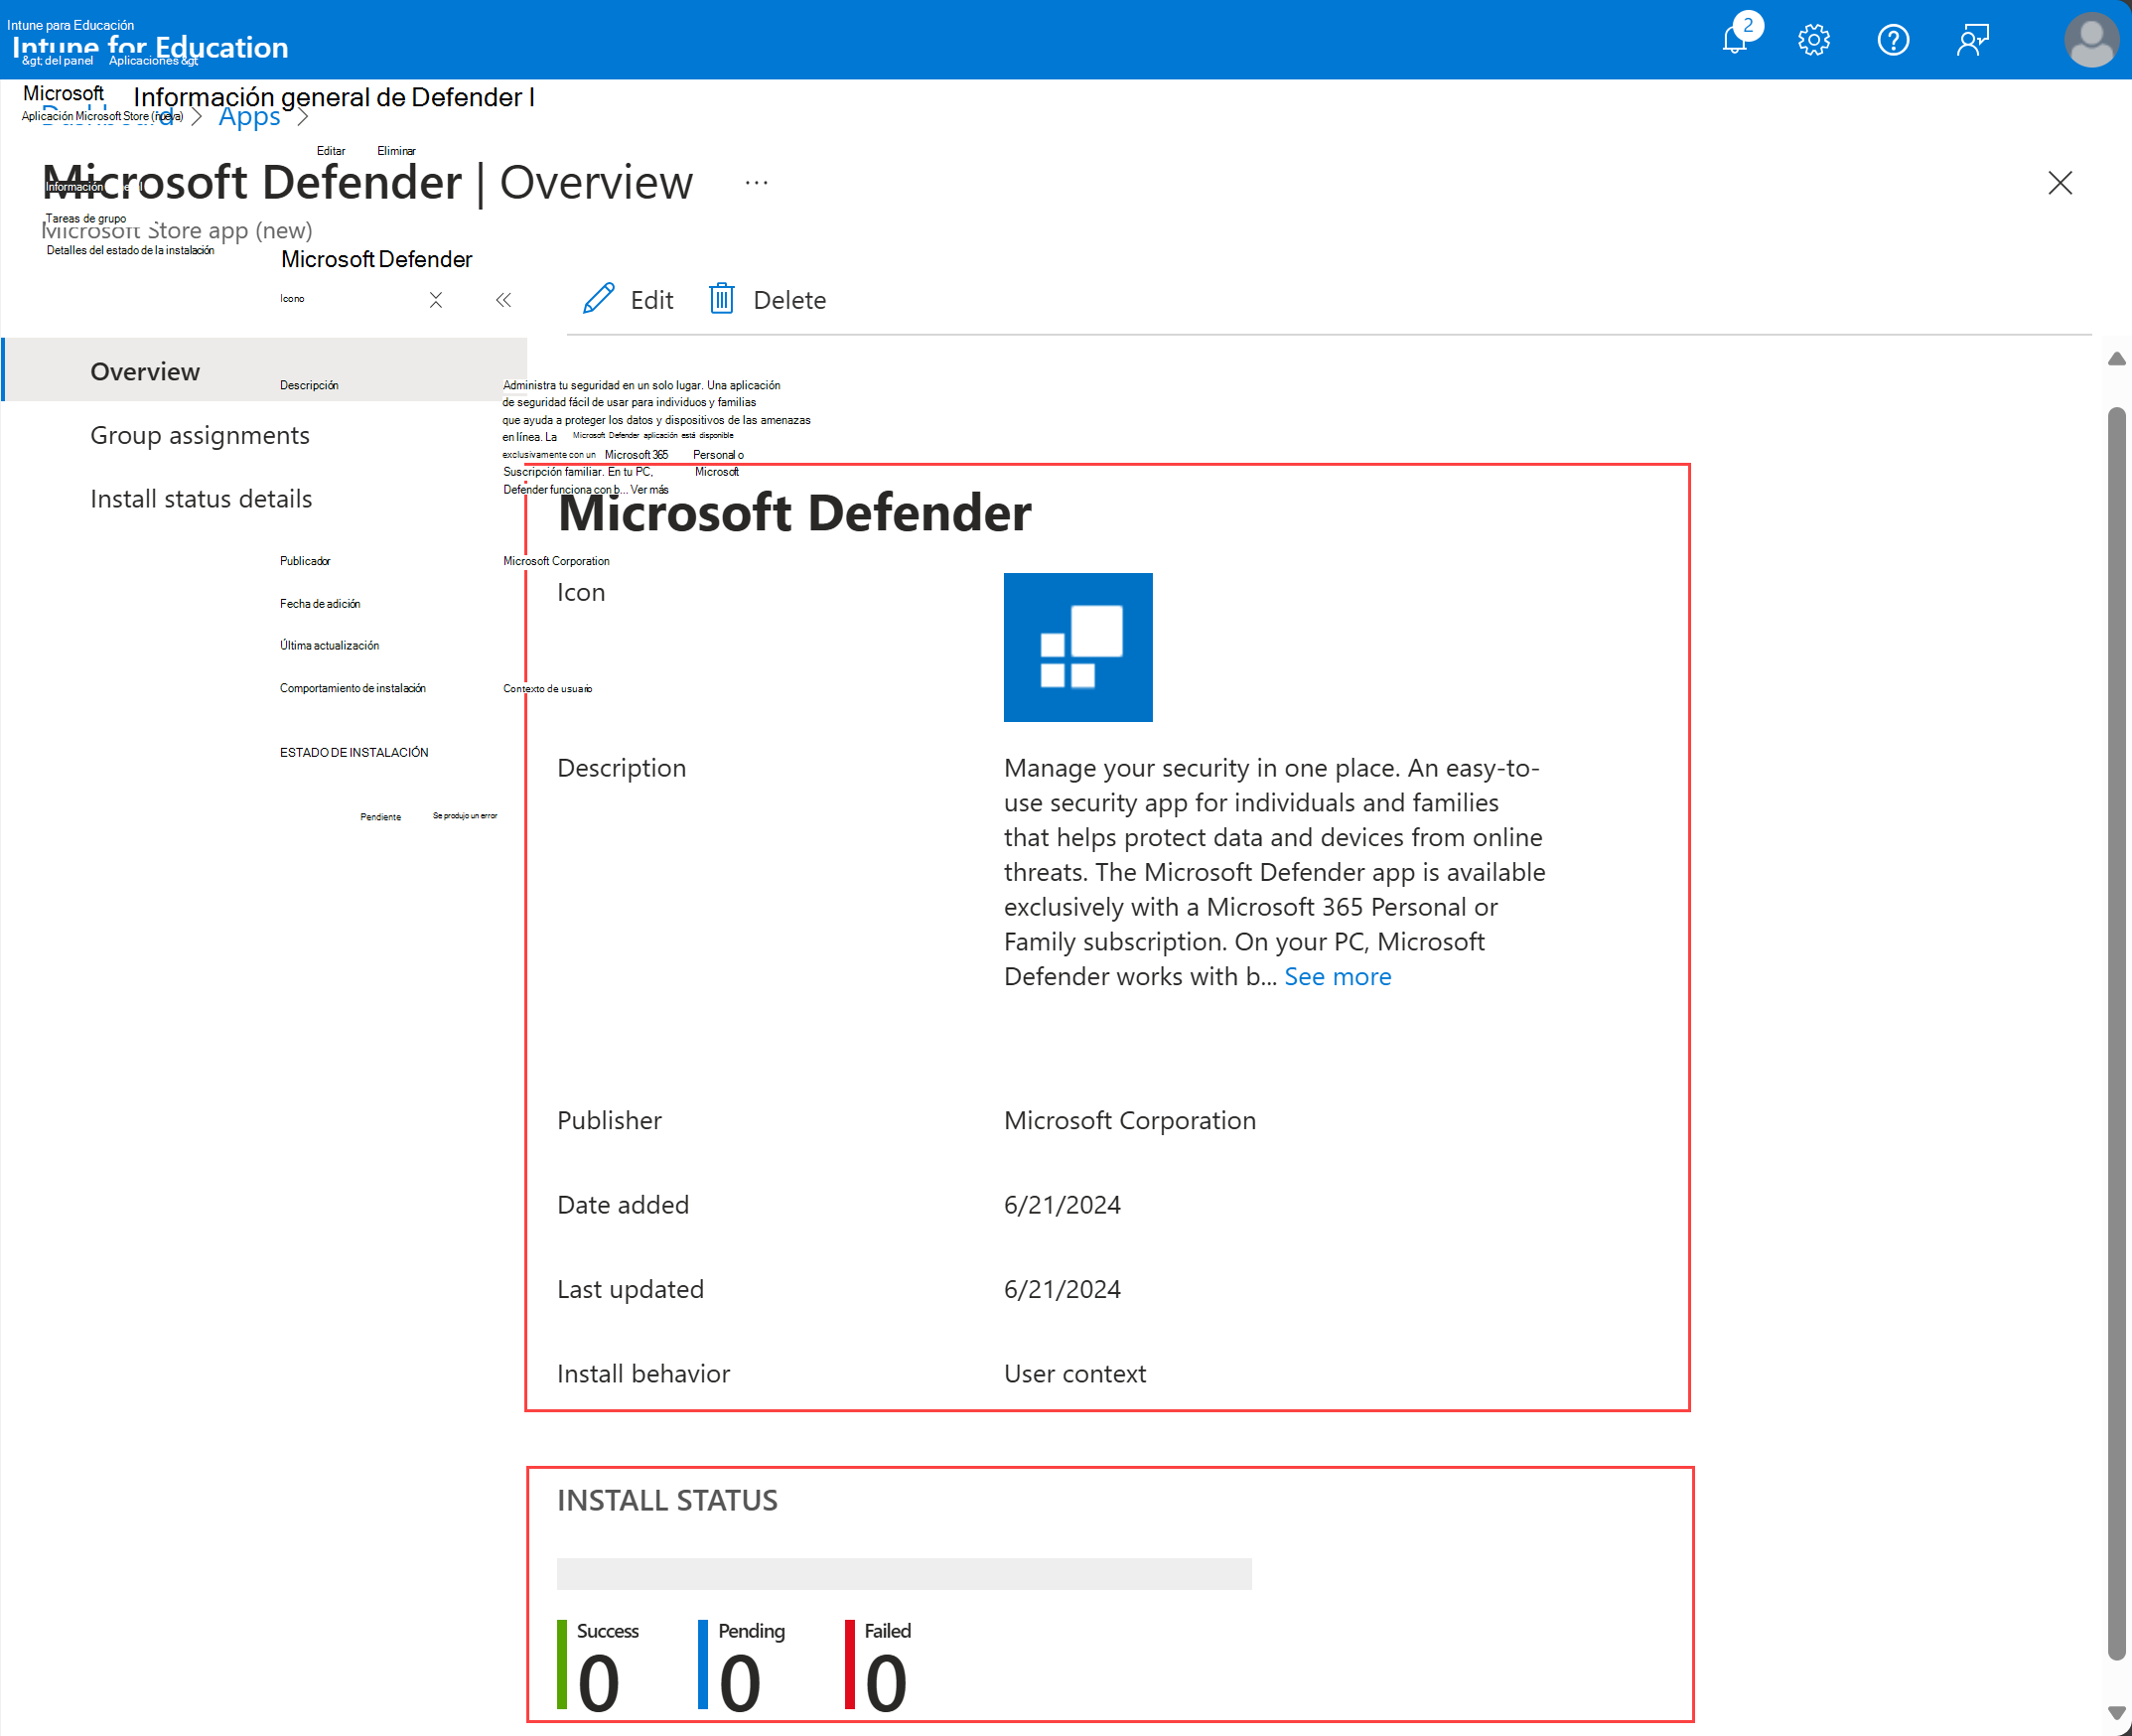Click the Delete button label

pyautogui.click(x=790, y=300)
